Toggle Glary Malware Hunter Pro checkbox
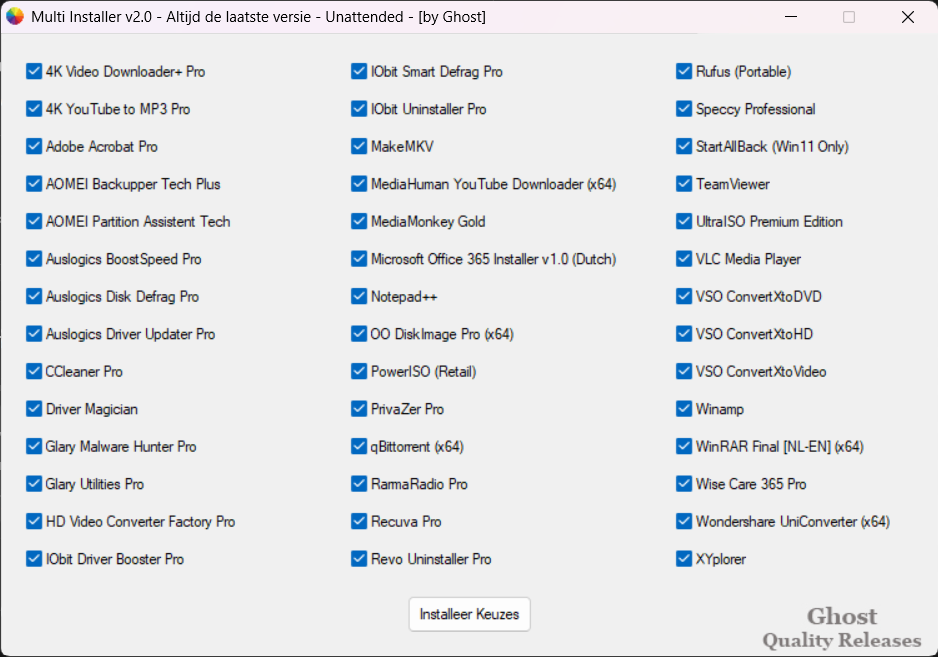938x657 pixels. coord(34,446)
